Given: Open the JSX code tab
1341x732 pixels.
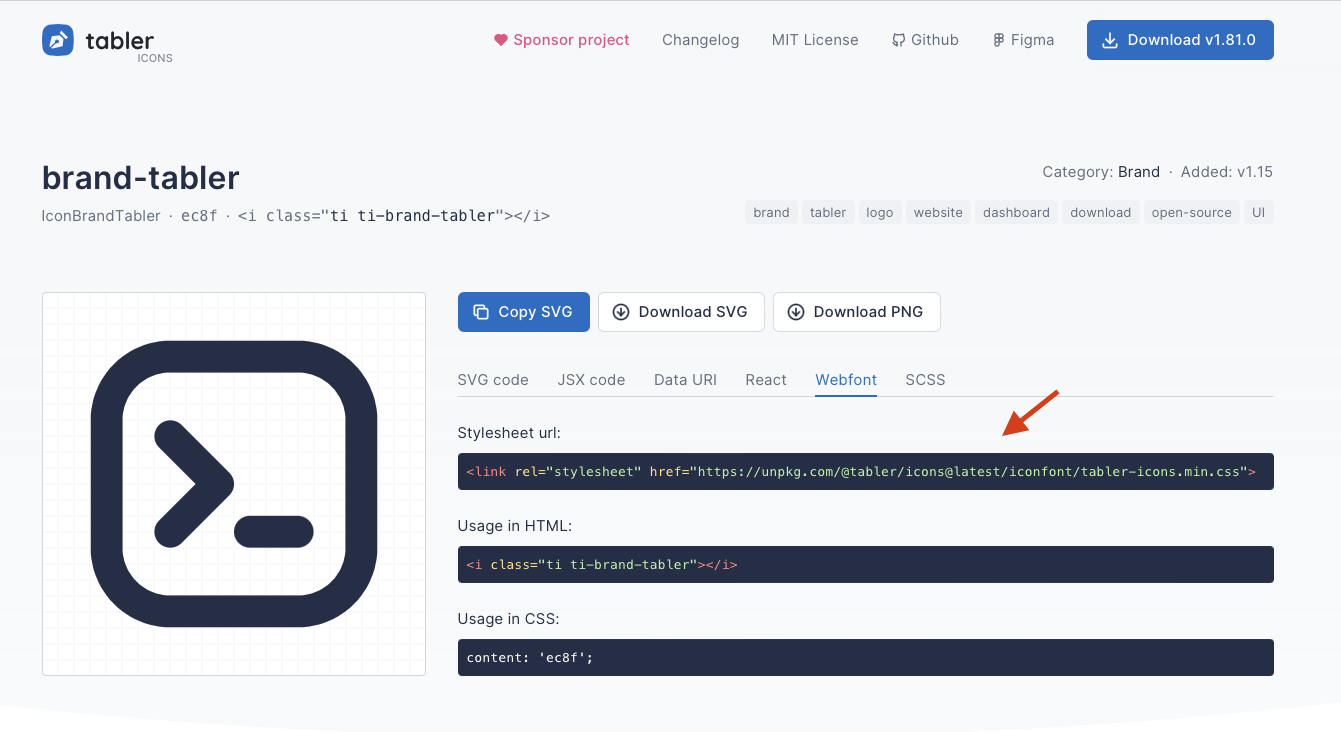Looking at the screenshot, I should 591,380.
